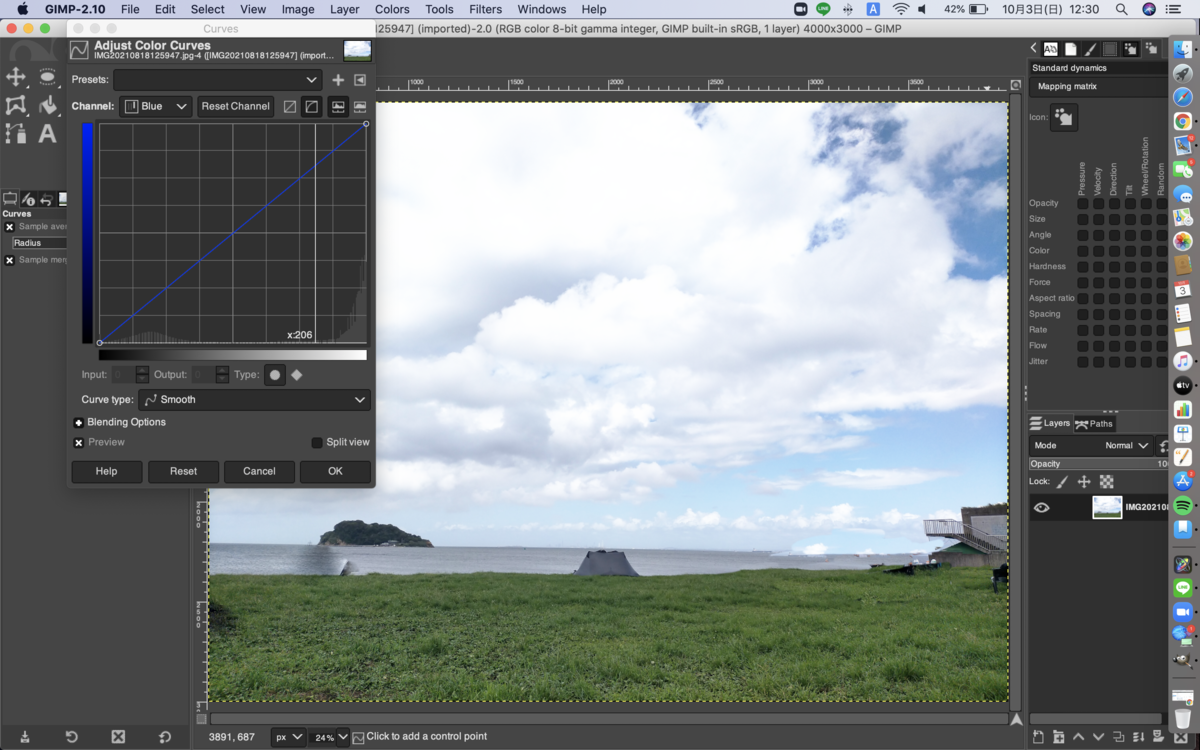Open the Filters menu
Viewport: 1200px width, 750px height.
485,9
